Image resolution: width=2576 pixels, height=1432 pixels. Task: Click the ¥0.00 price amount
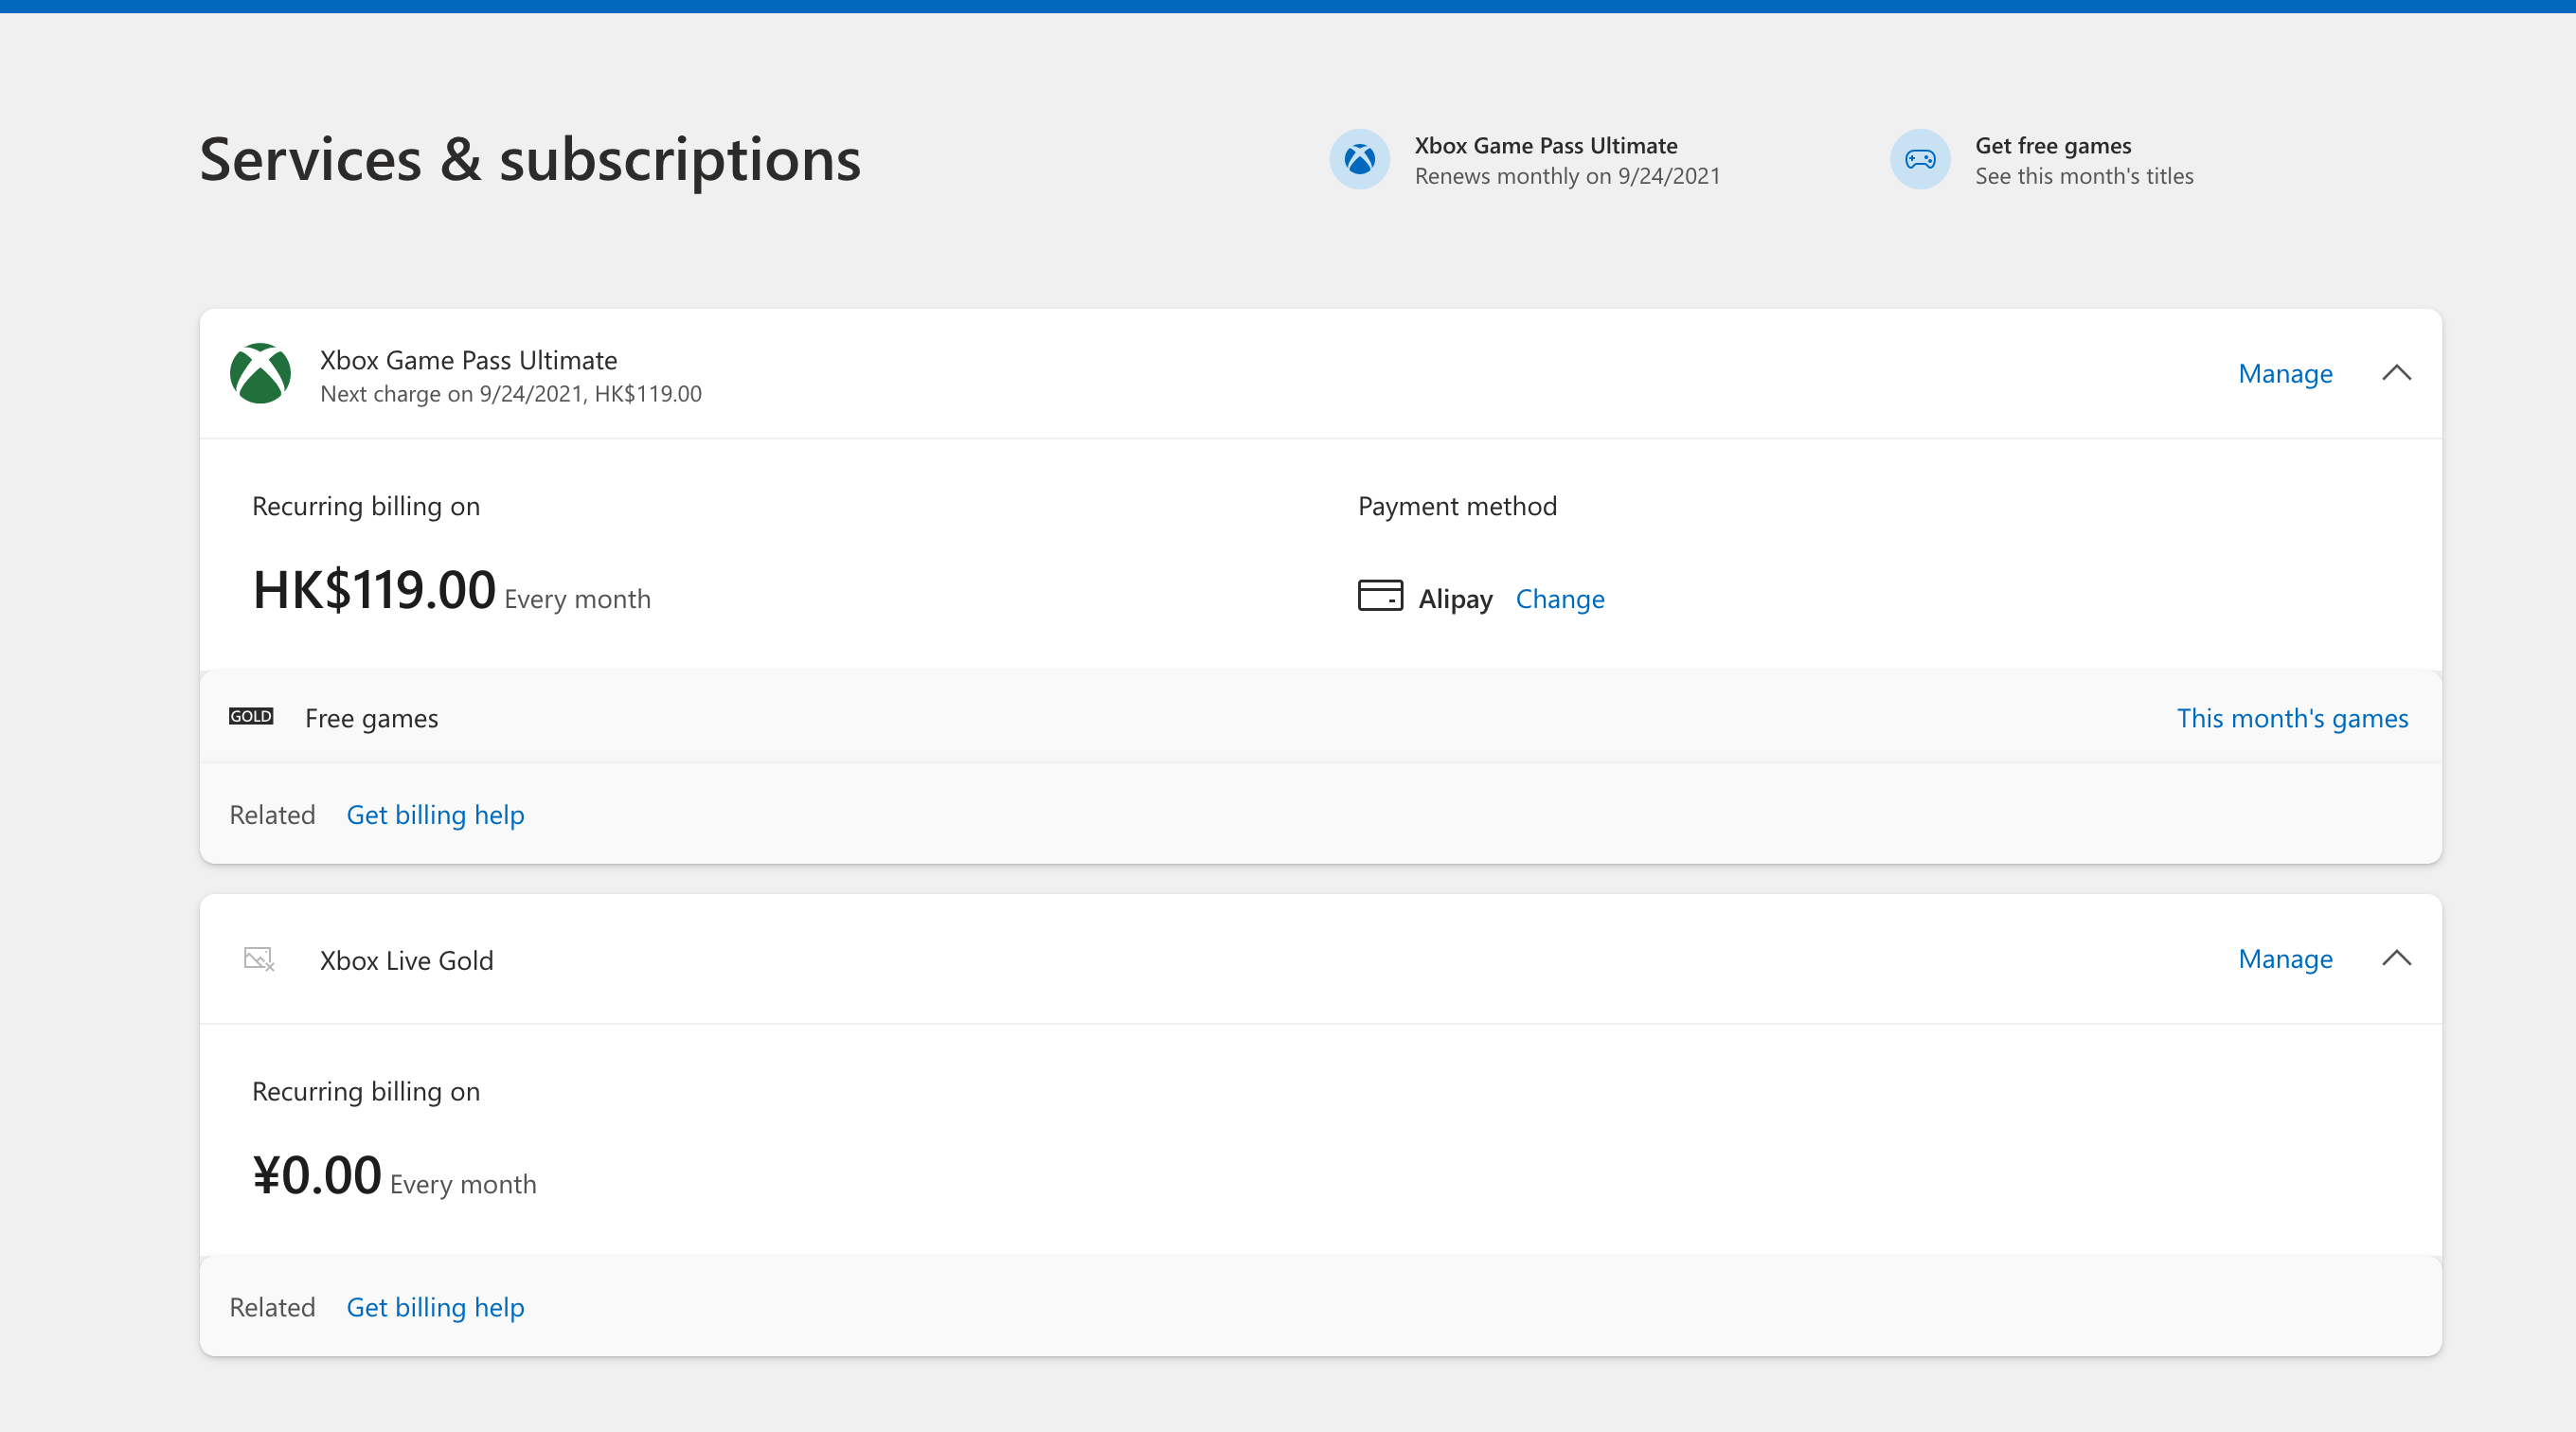pos(317,1174)
